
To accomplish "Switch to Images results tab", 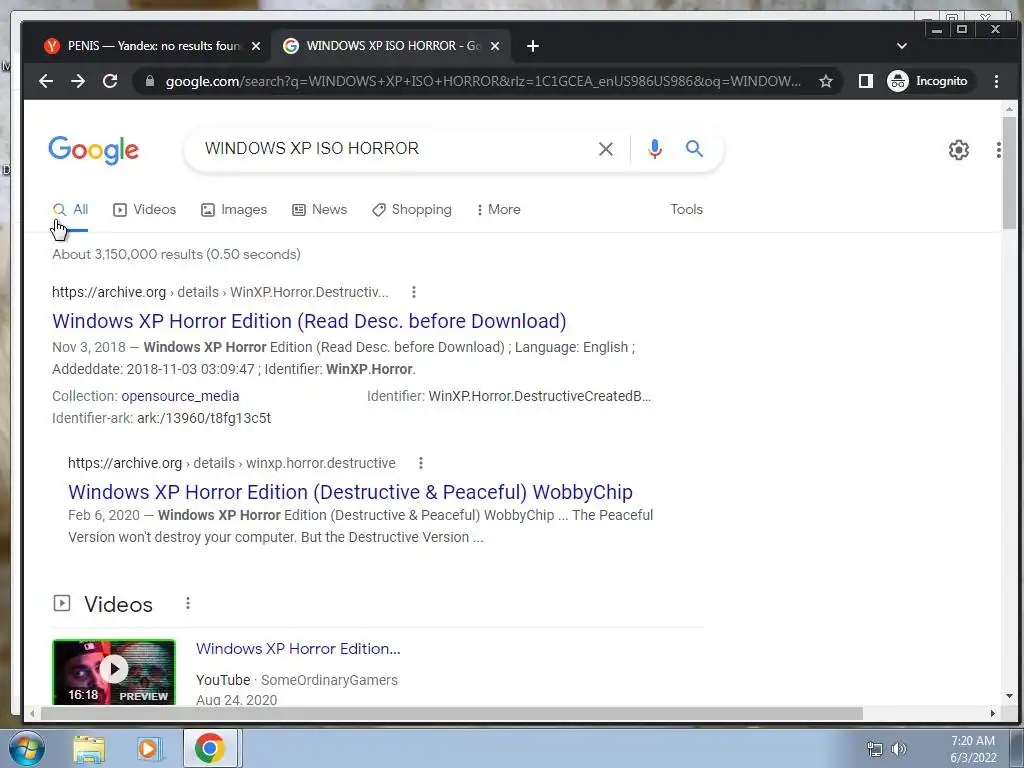I will [234, 210].
